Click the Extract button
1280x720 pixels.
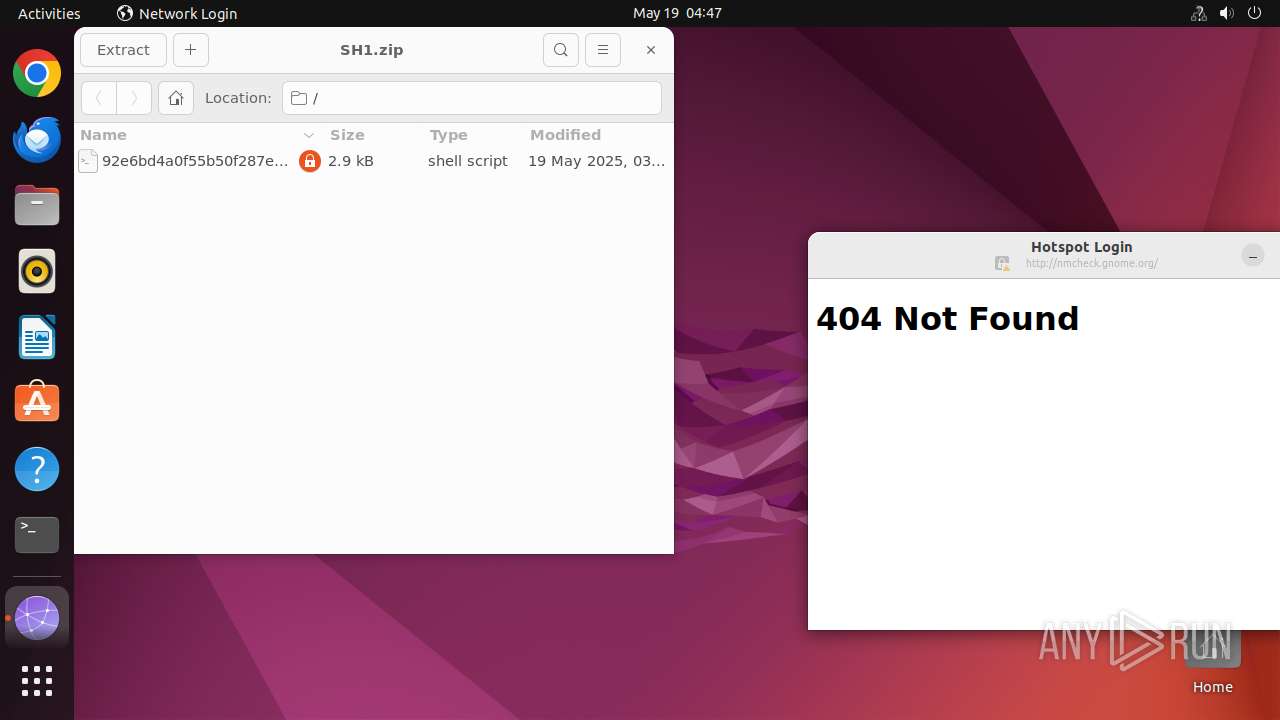click(123, 50)
